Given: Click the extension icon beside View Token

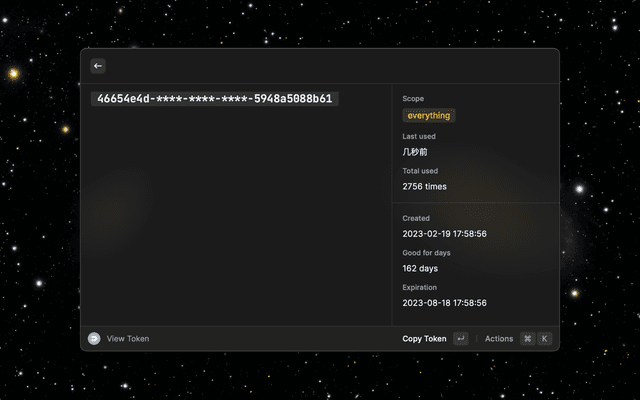Looking at the screenshot, I should tap(94, 339).
